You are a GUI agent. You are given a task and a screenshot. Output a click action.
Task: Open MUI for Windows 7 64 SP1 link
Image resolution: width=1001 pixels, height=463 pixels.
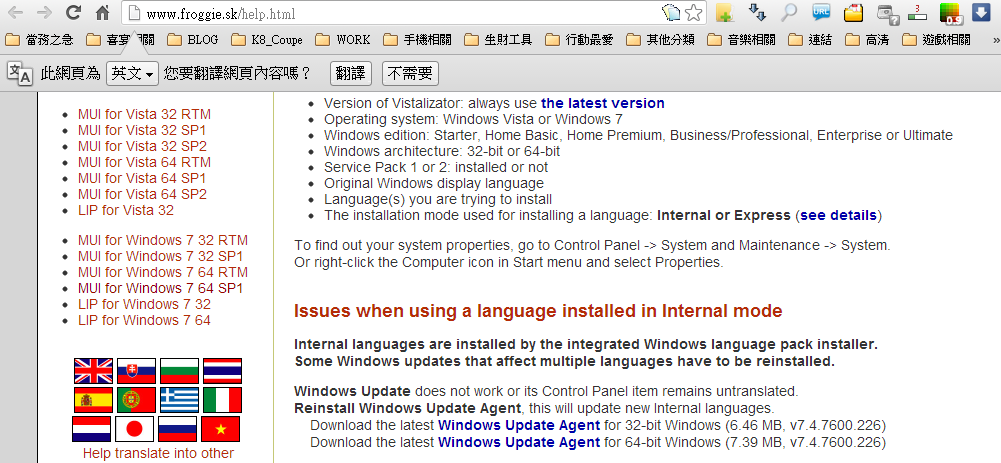point(161,288)
